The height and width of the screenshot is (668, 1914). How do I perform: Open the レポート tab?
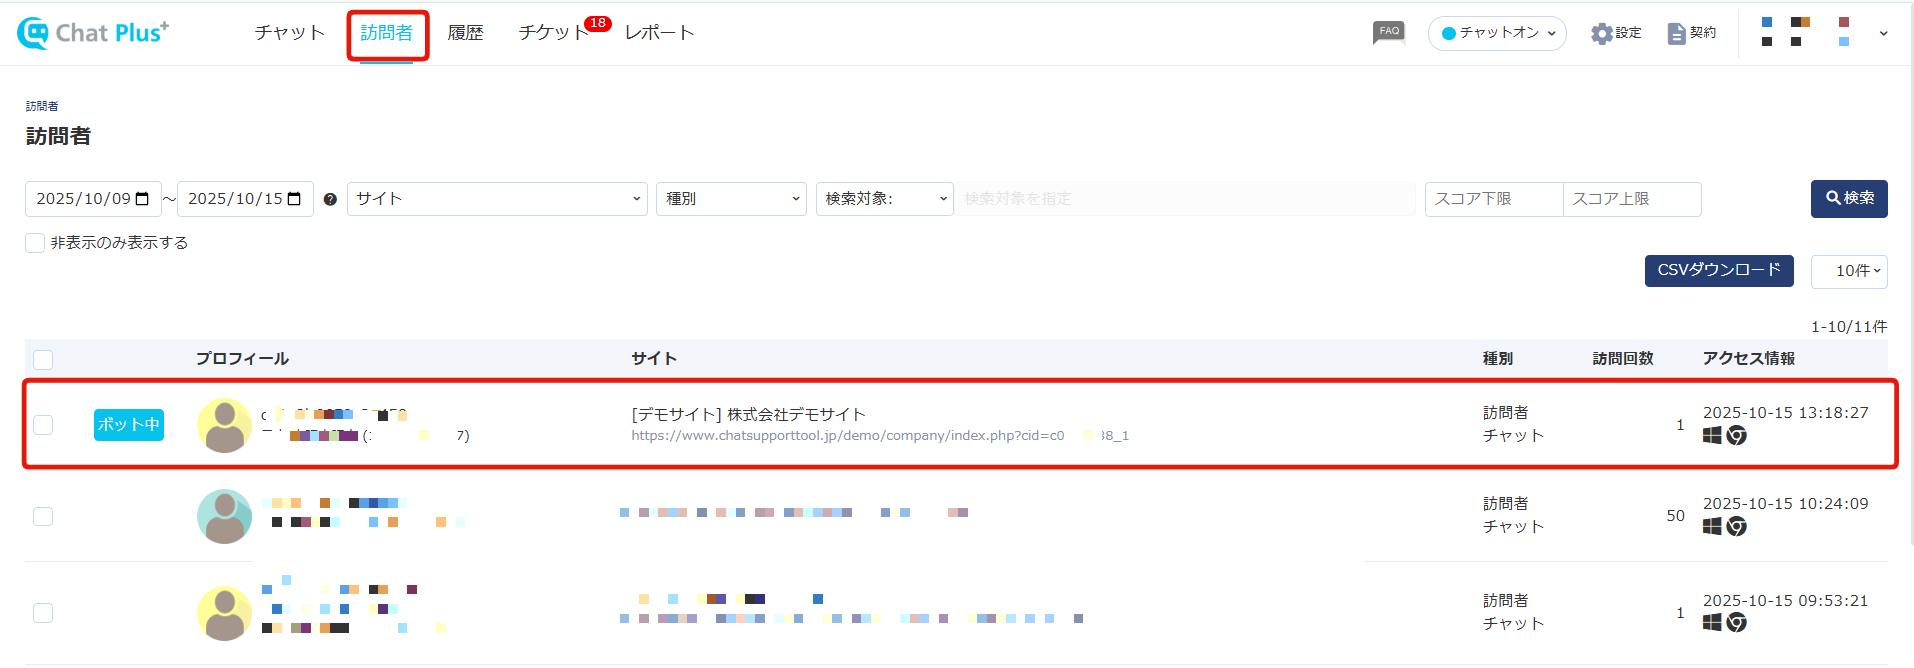pyautogui.click(x=659, y=33)
